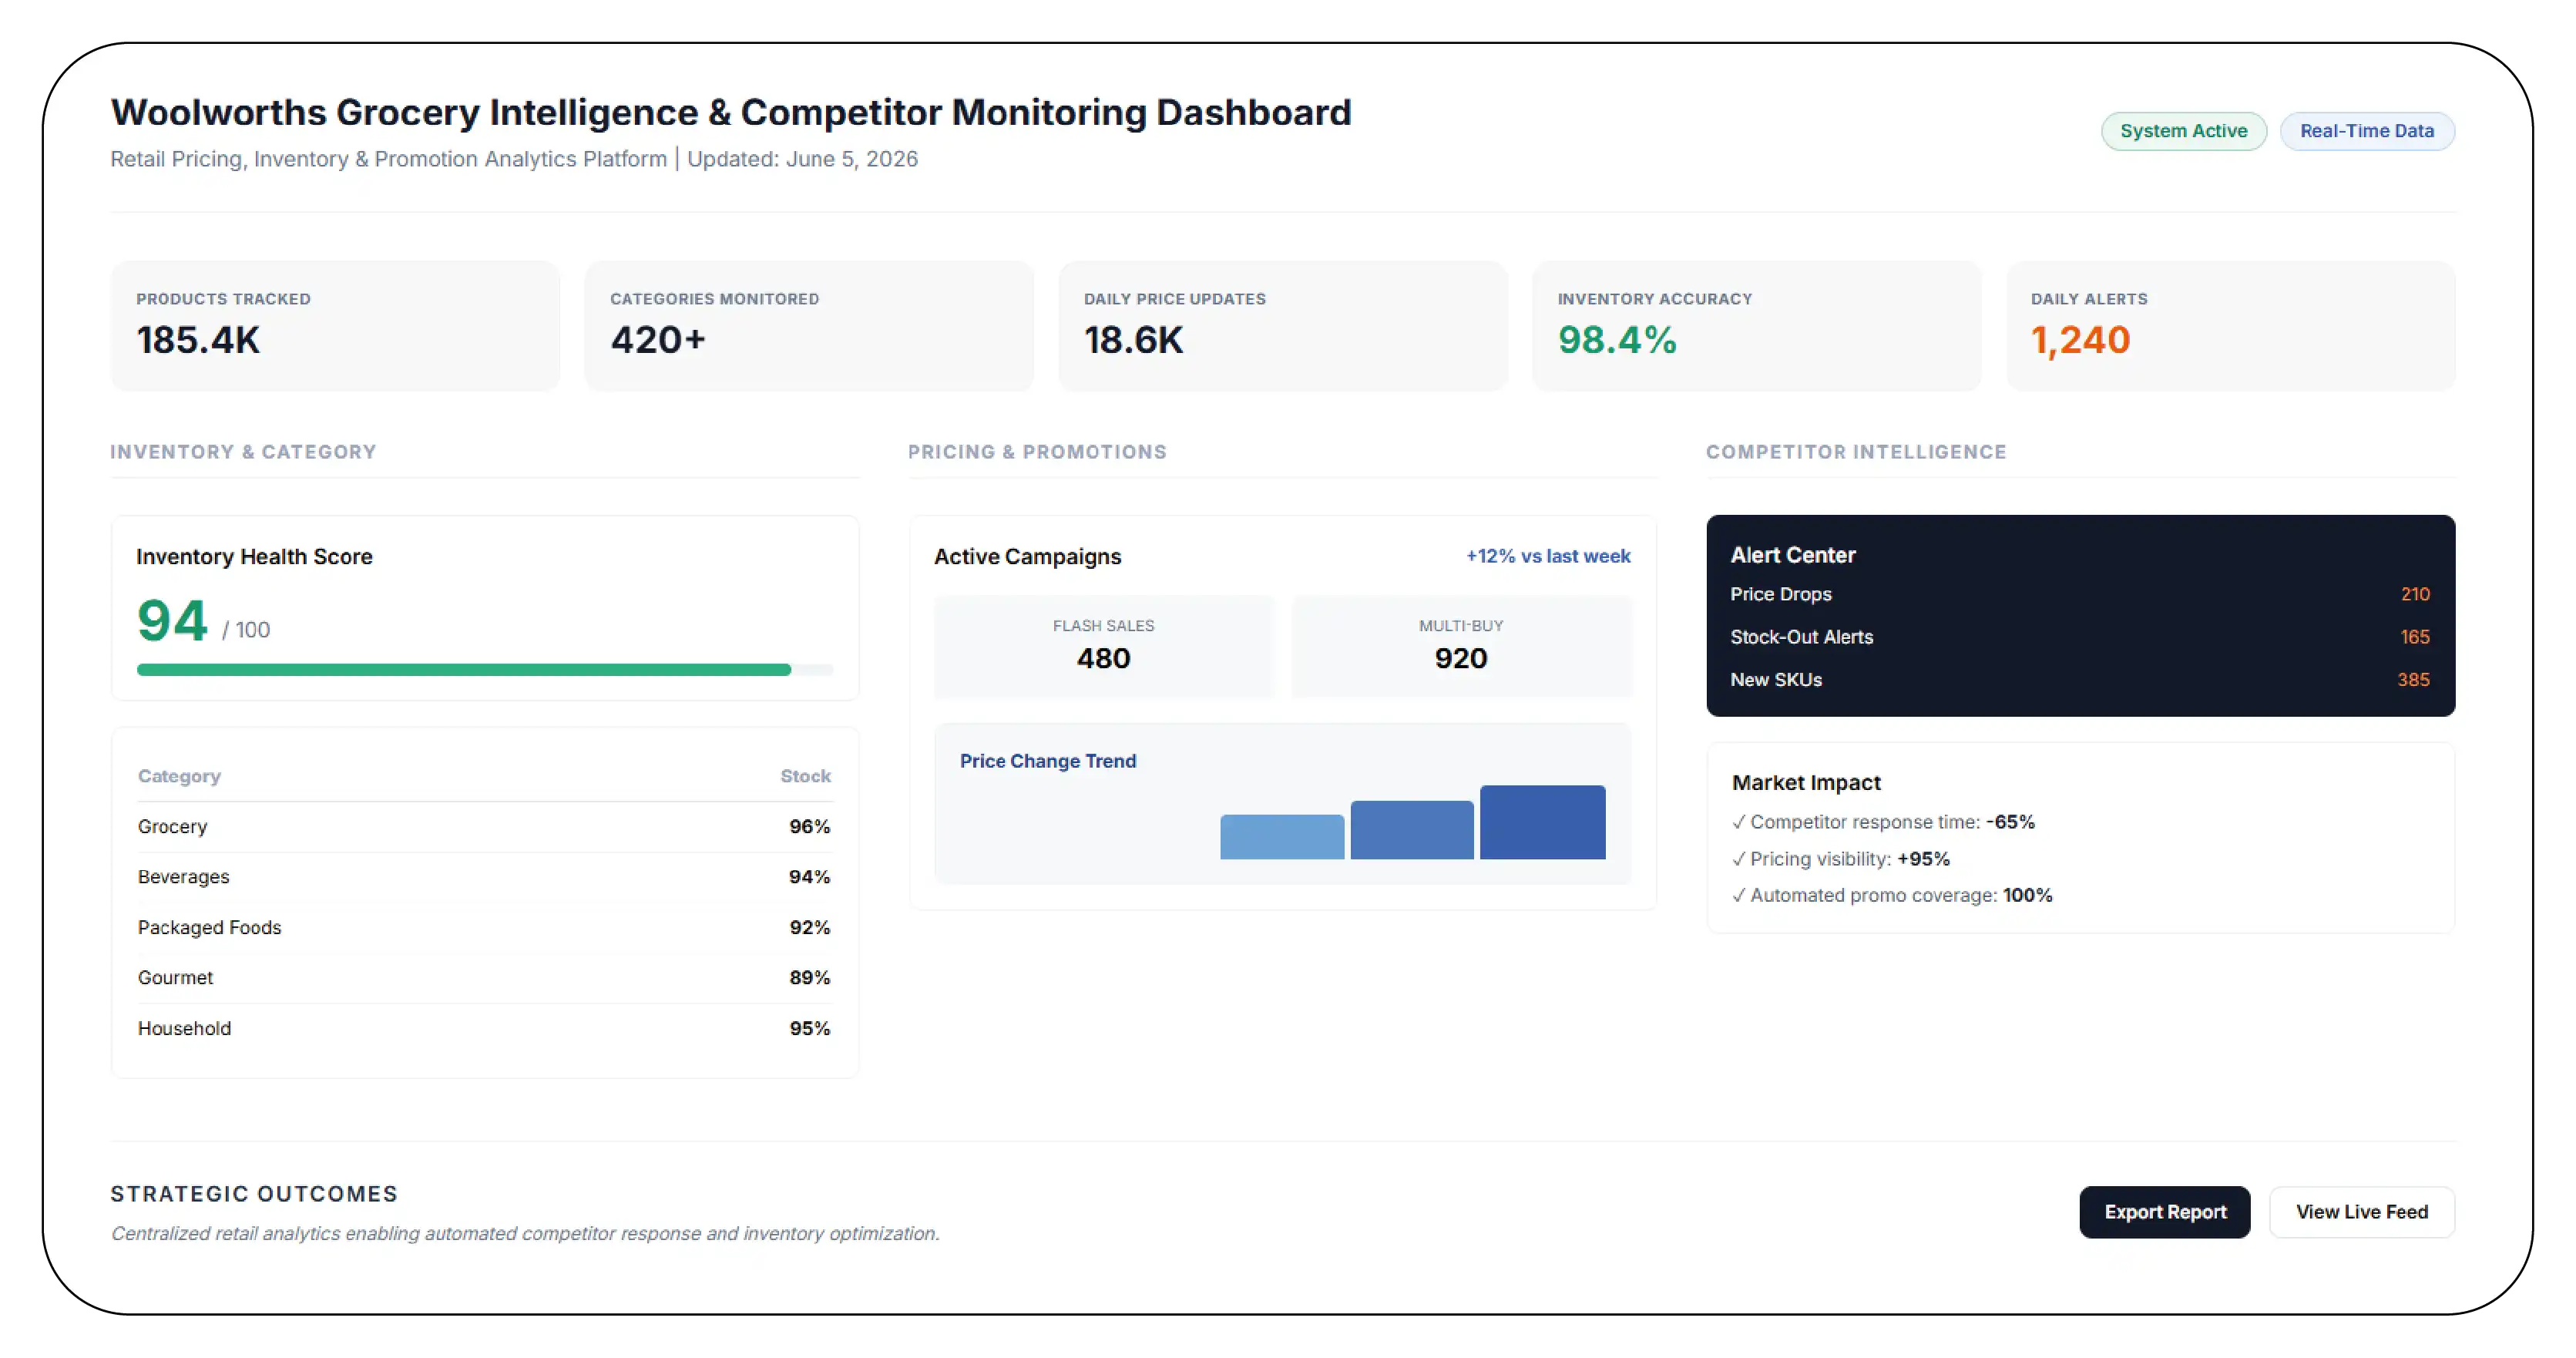This screenshot has height=1358, width=2576.
Task: Click the Category column header
Action: (179, 776)
